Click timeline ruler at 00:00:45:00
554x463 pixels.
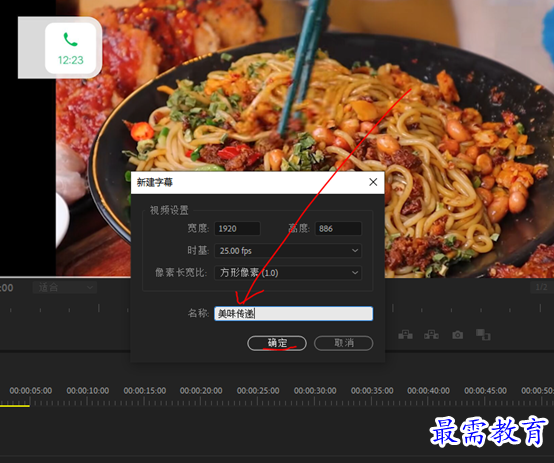point(485,391)
